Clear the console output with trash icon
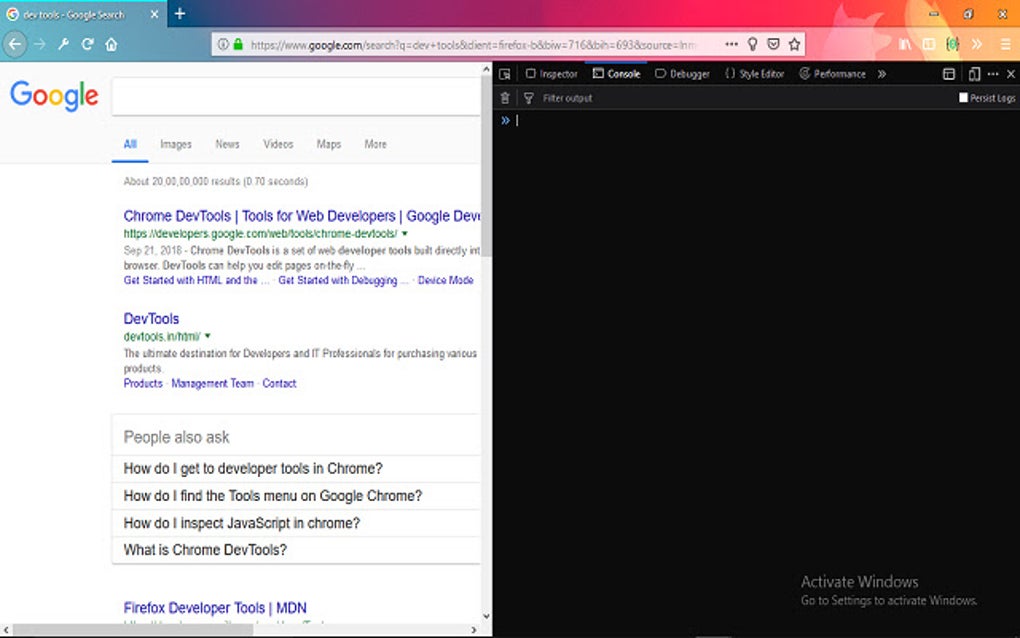 coord(505,97)
